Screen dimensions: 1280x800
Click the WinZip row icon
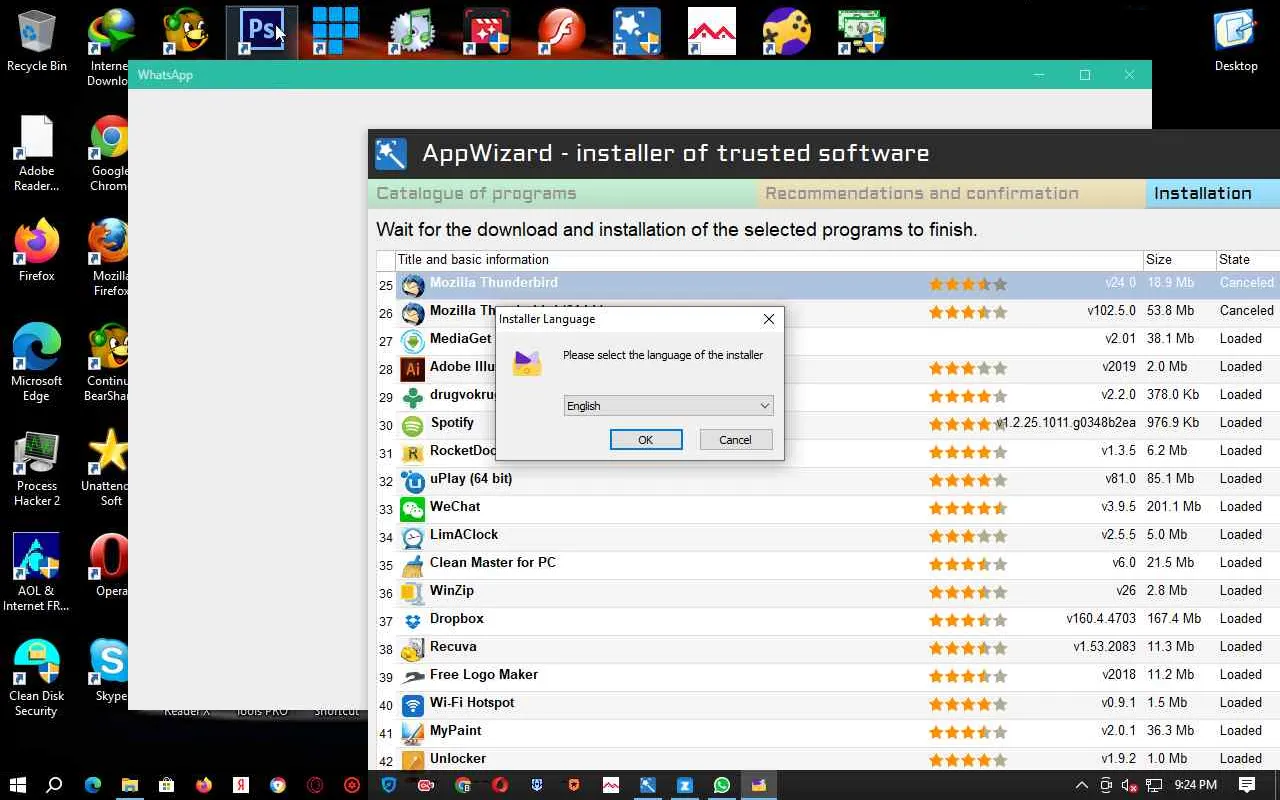413,593
